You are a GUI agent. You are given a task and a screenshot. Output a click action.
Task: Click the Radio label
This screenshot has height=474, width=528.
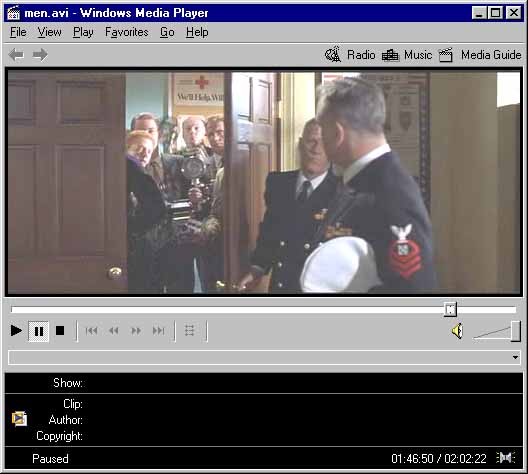click(361, 55)
